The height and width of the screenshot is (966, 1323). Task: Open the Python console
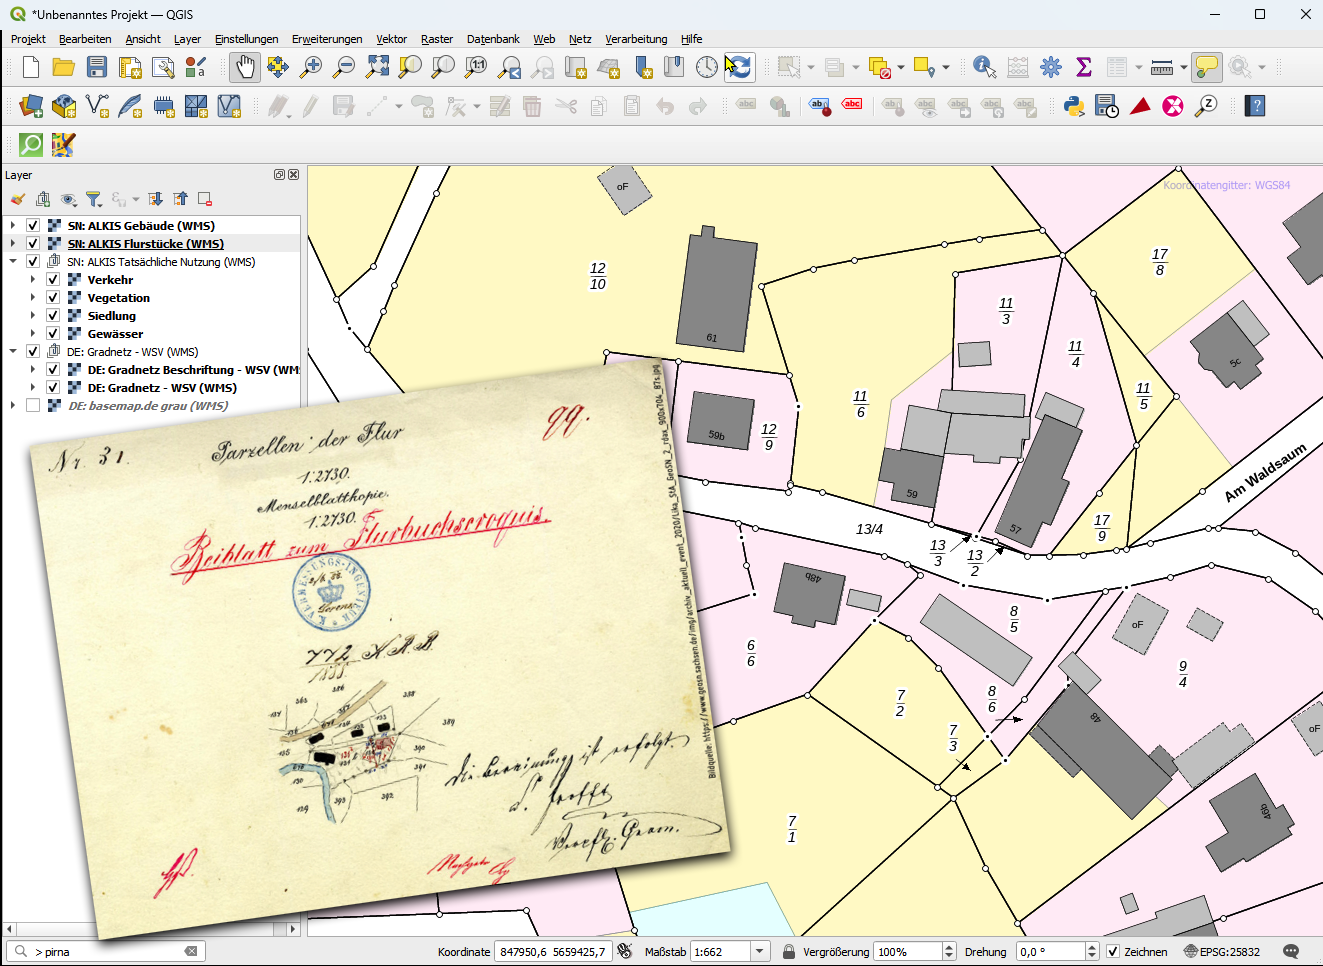1074,106
